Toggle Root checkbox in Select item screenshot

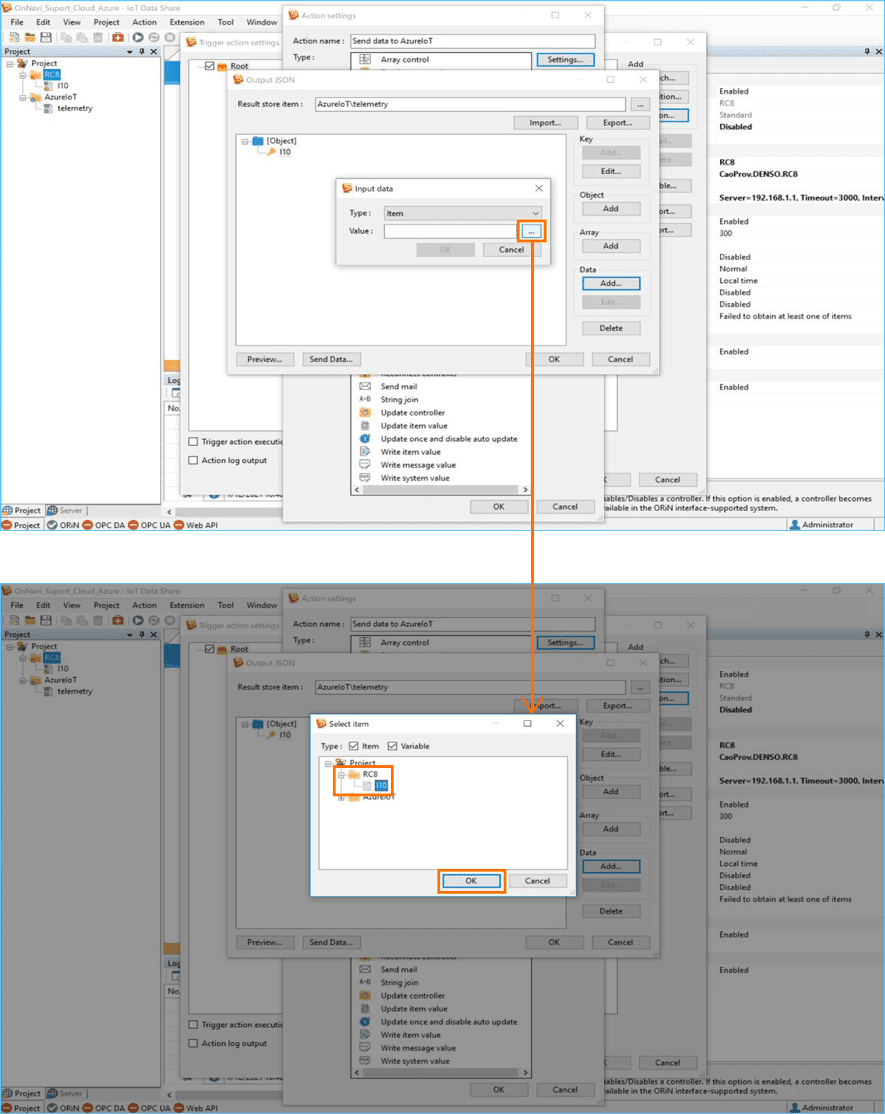click(210, 649)
